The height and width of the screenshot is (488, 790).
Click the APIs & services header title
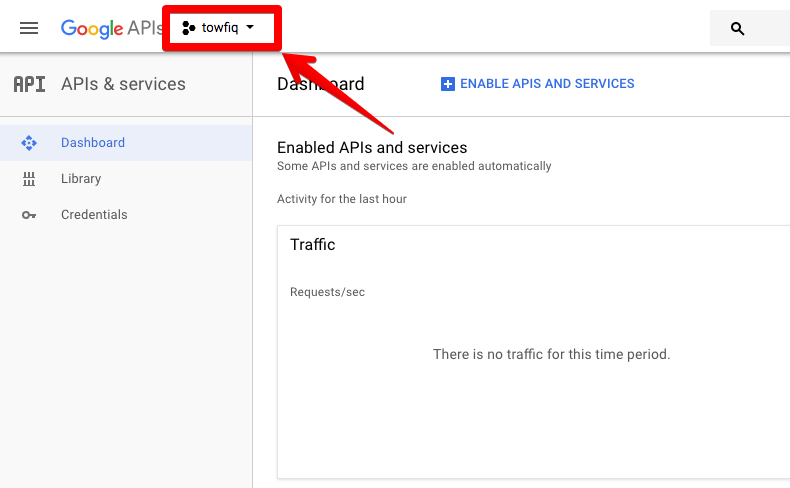(123, 84)
